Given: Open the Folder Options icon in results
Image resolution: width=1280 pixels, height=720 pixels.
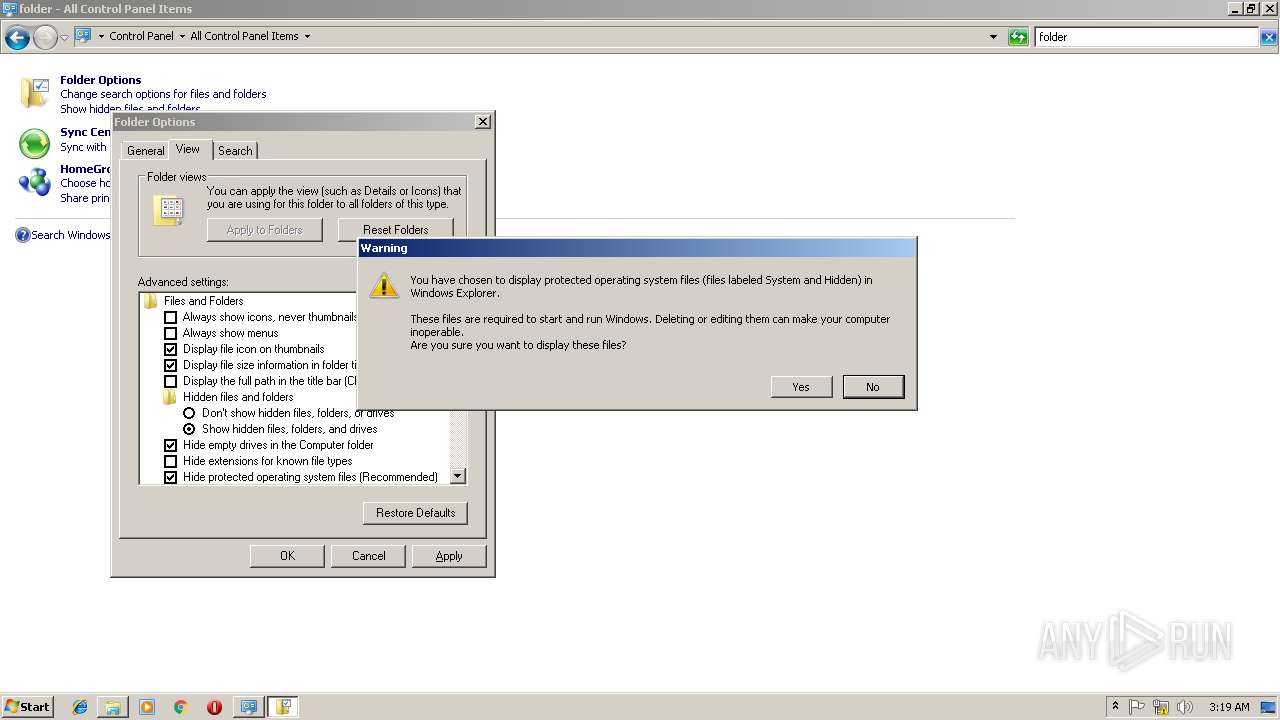Looking at the screenshot, I should point(35,93).
